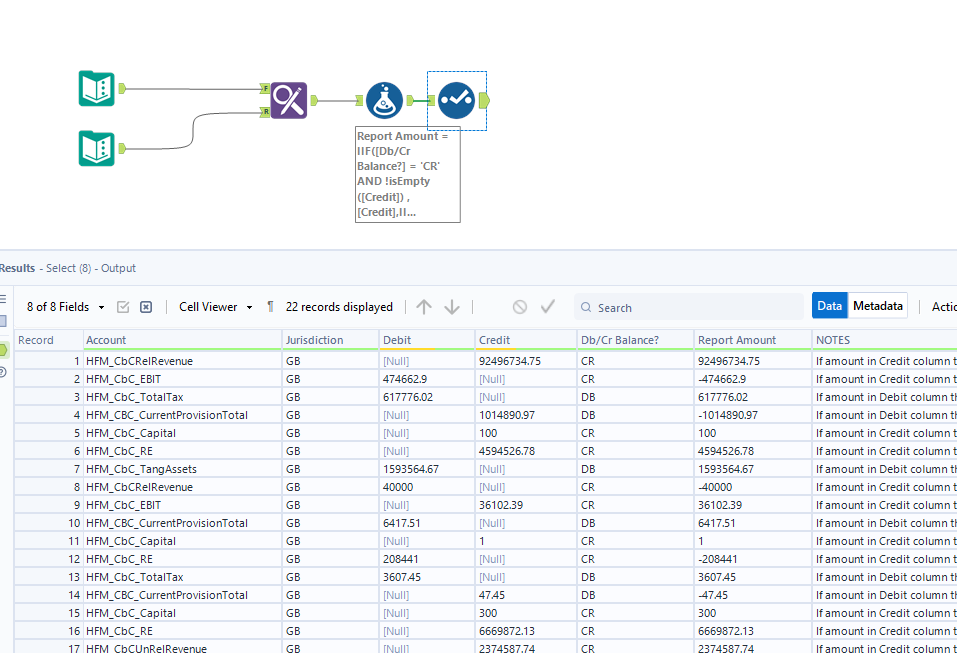Click the gray checkmark icon in the Results toolbar

tap(548, 307)
